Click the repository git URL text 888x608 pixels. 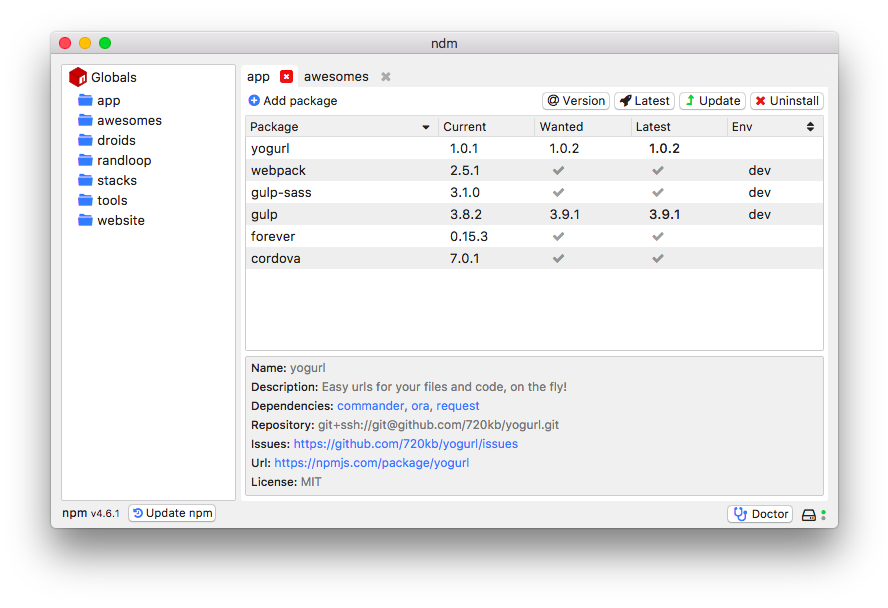[x=438, y=425]
